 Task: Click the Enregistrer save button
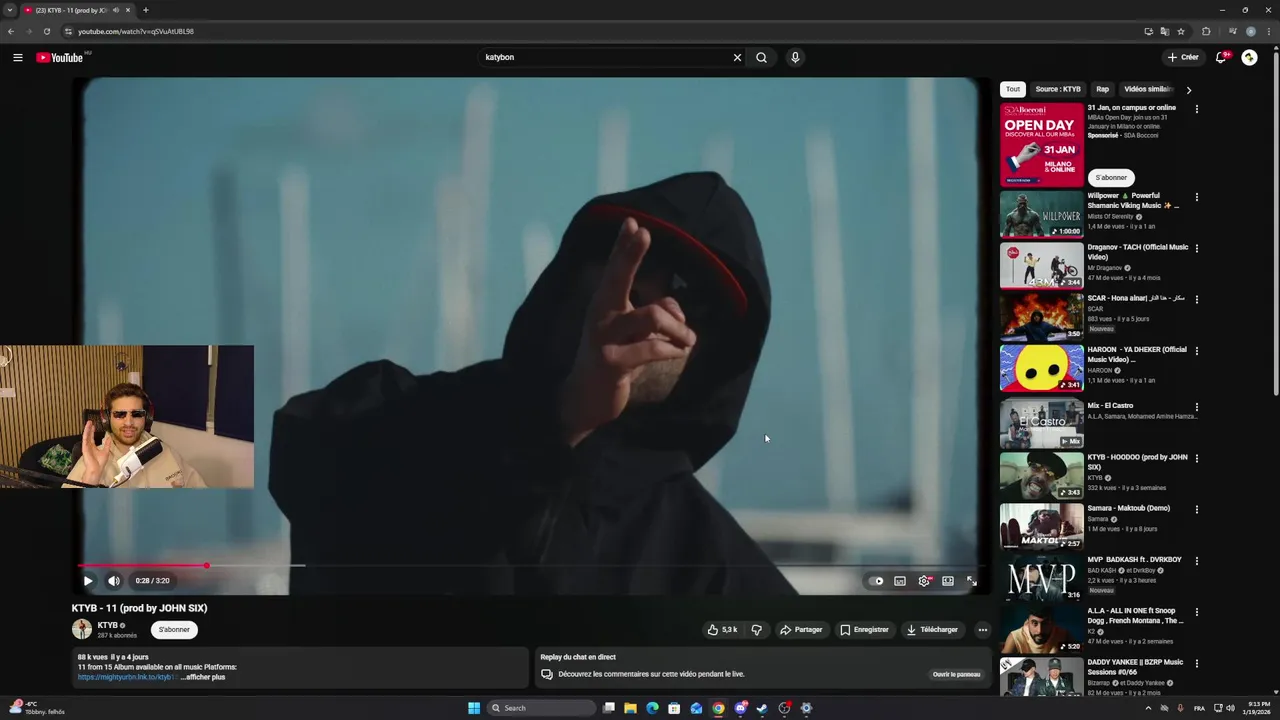click(864, 630)
